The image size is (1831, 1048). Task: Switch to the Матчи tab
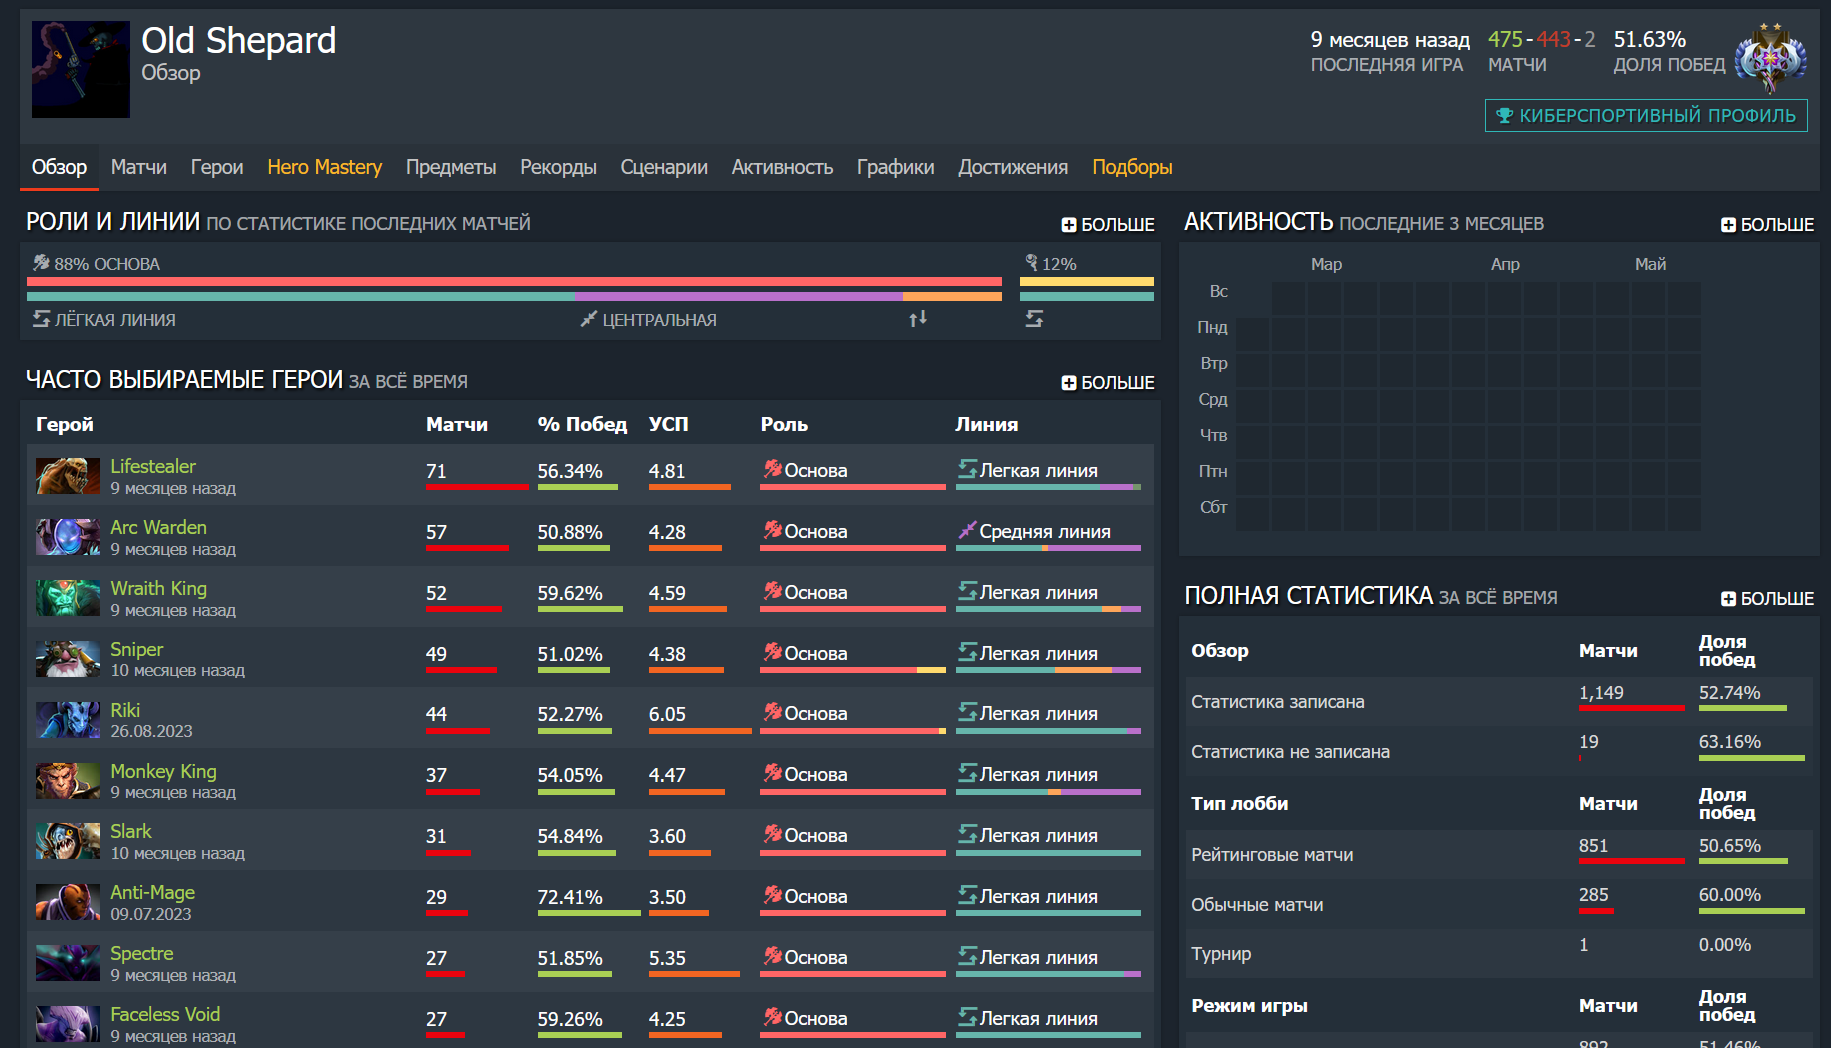tap(139, 167)
